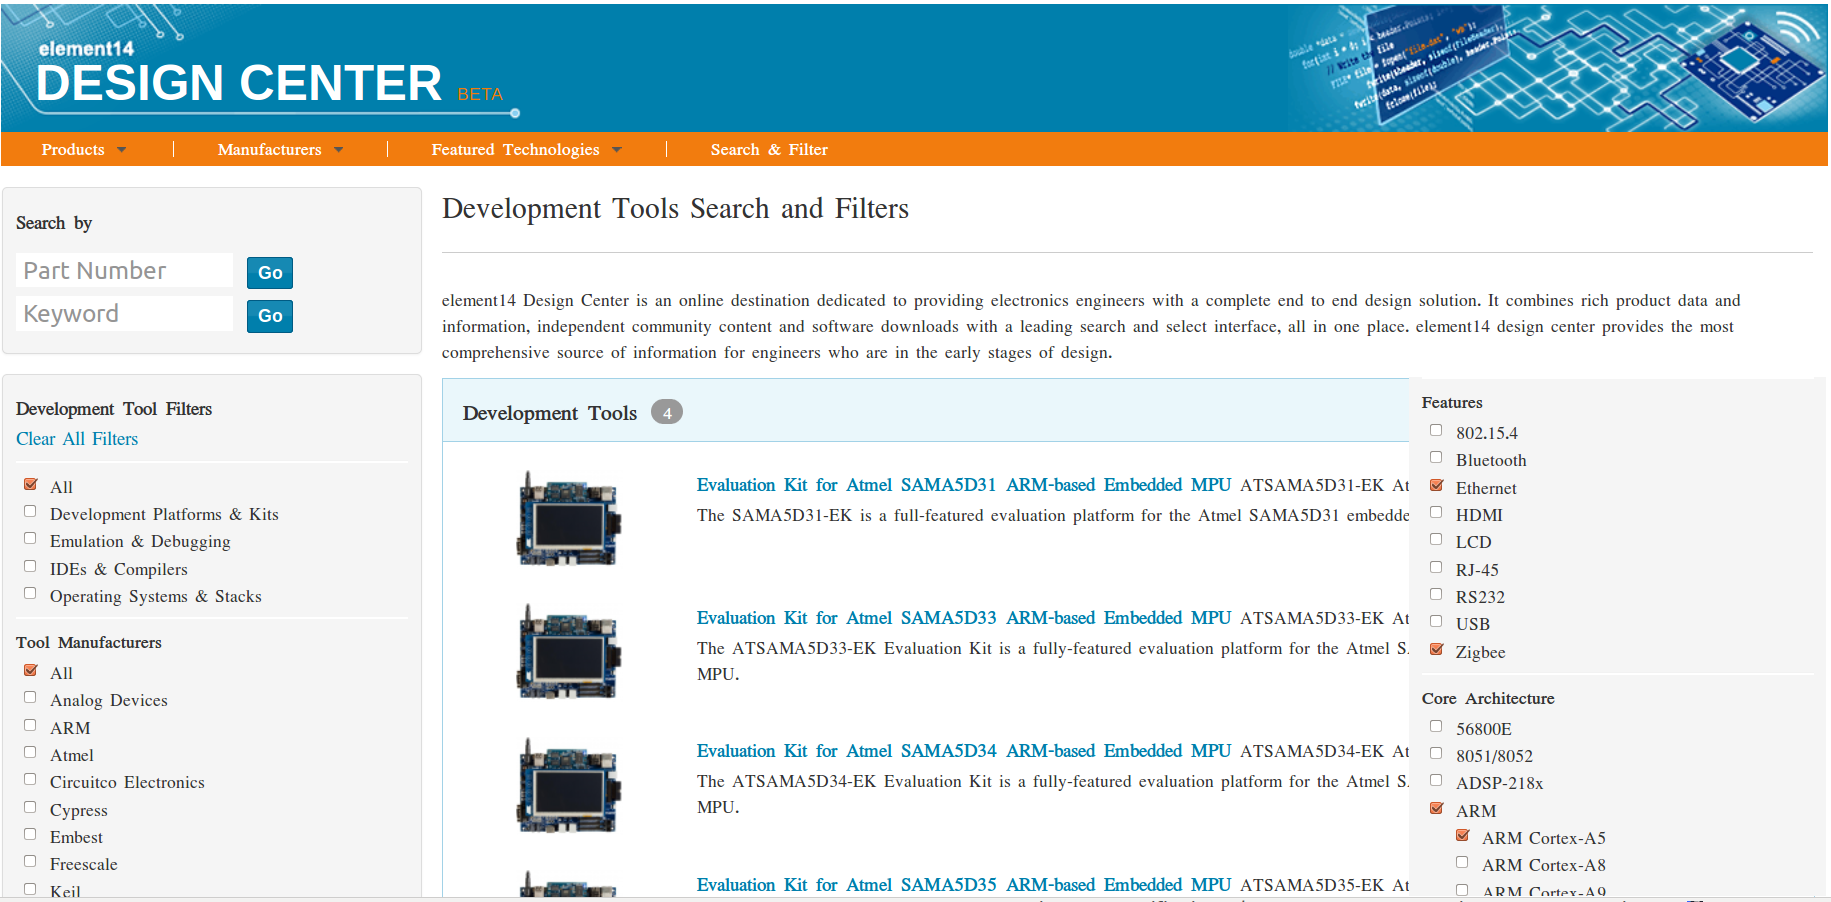The width and height of the screenshot is (1831, 902).
Task: Check RJ-45 feature filter
Action: click(x=1437, y=568)
